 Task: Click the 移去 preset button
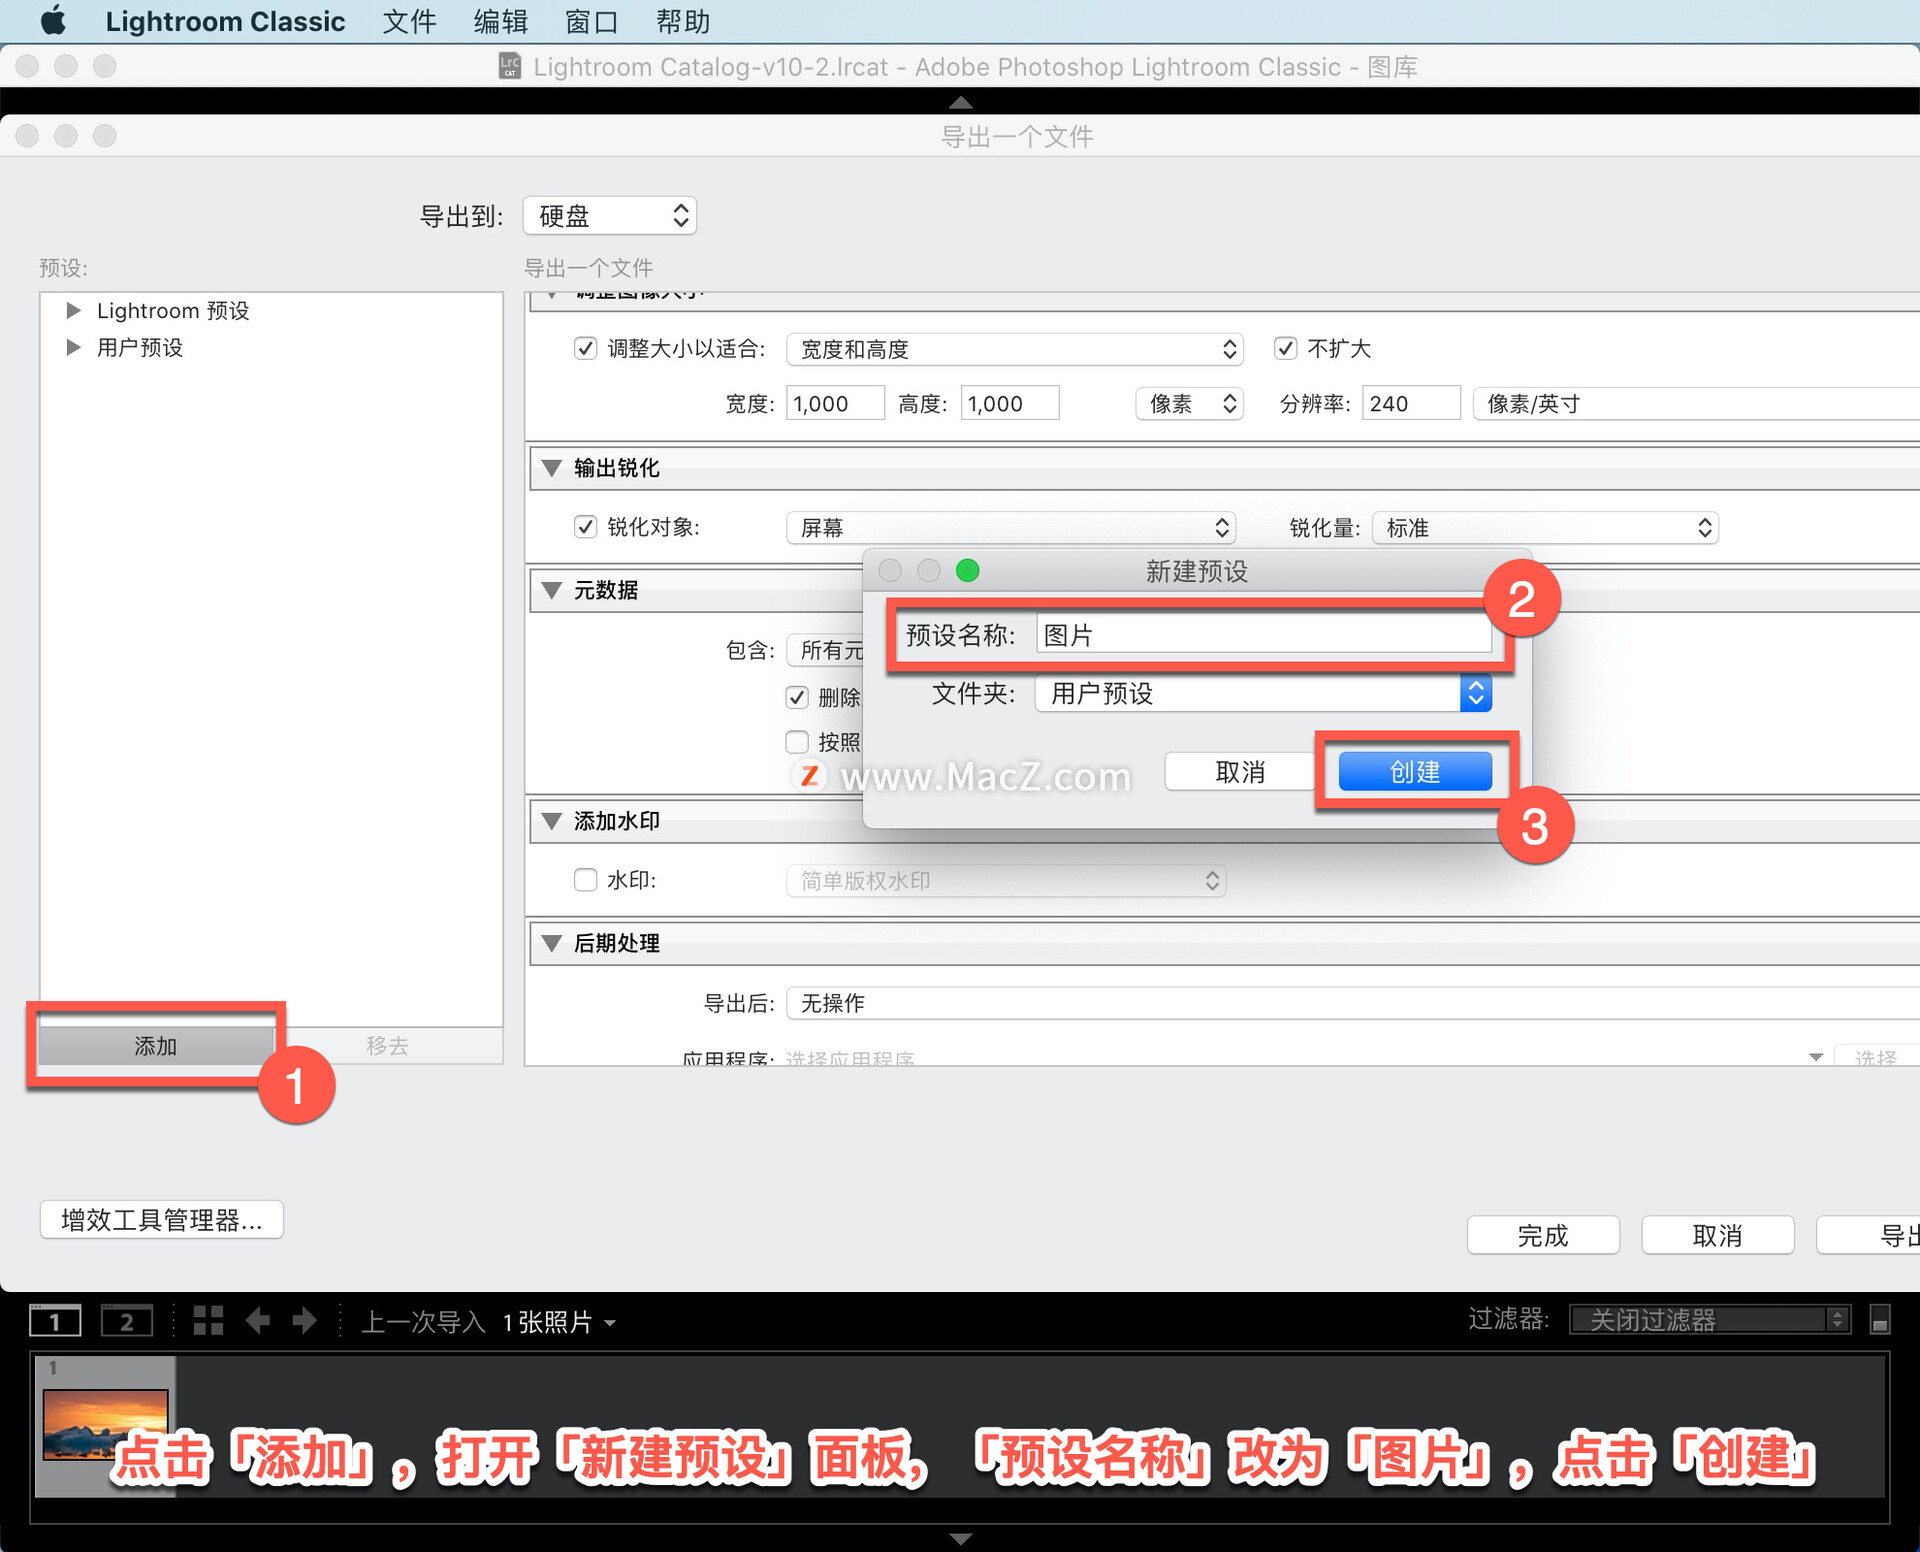pos(387,1046)
